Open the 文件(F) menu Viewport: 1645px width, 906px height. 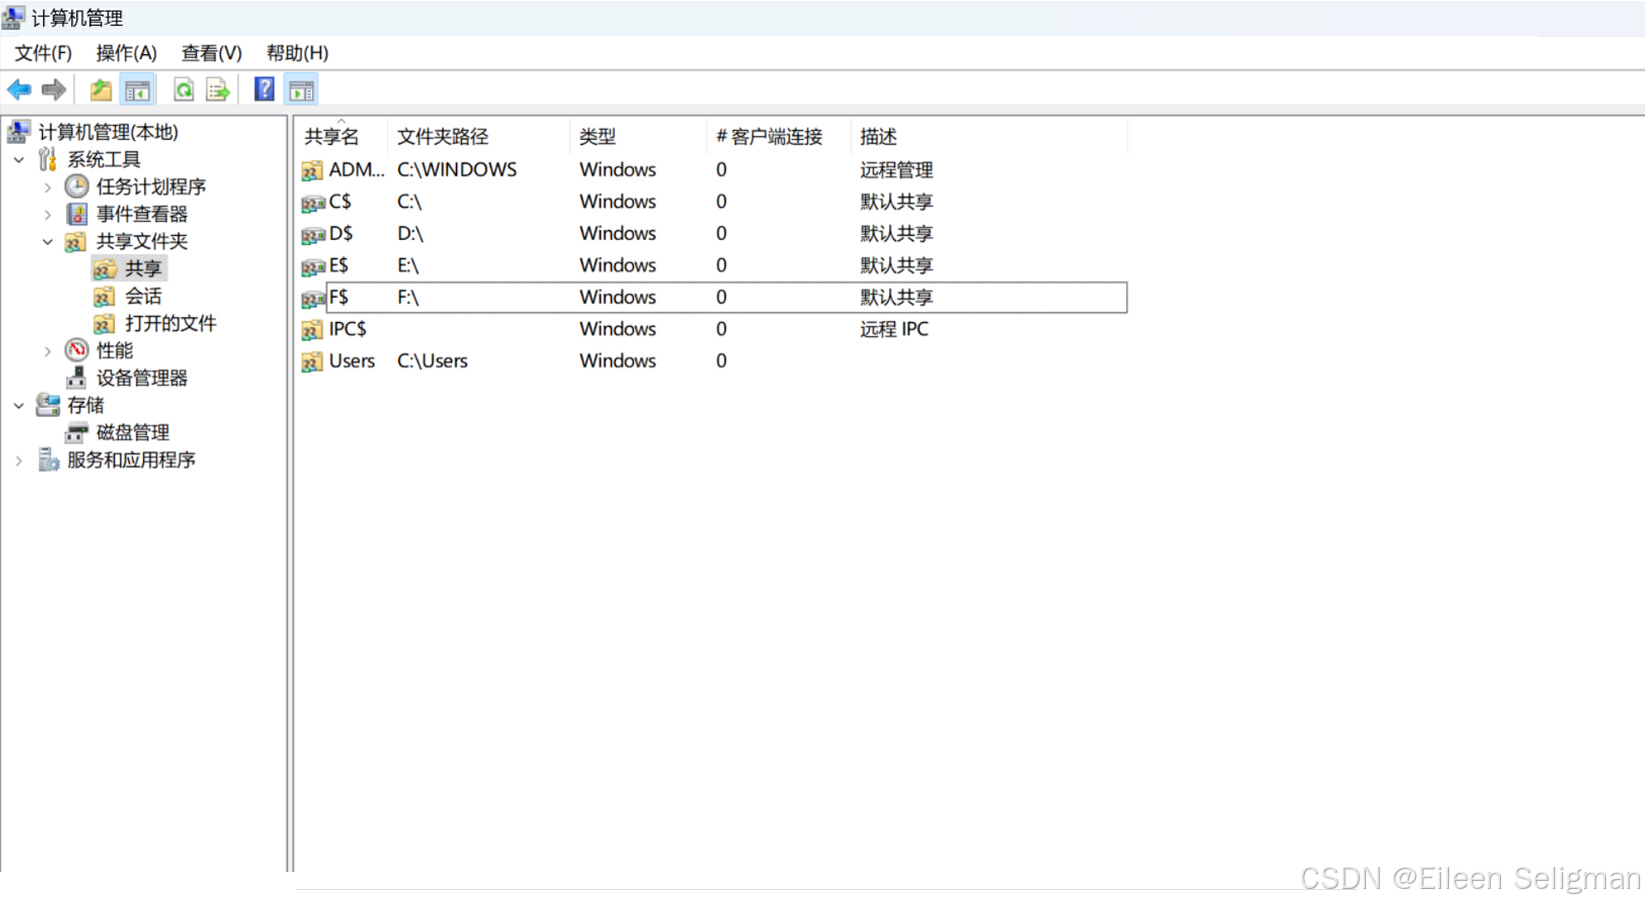click(43, 53)
